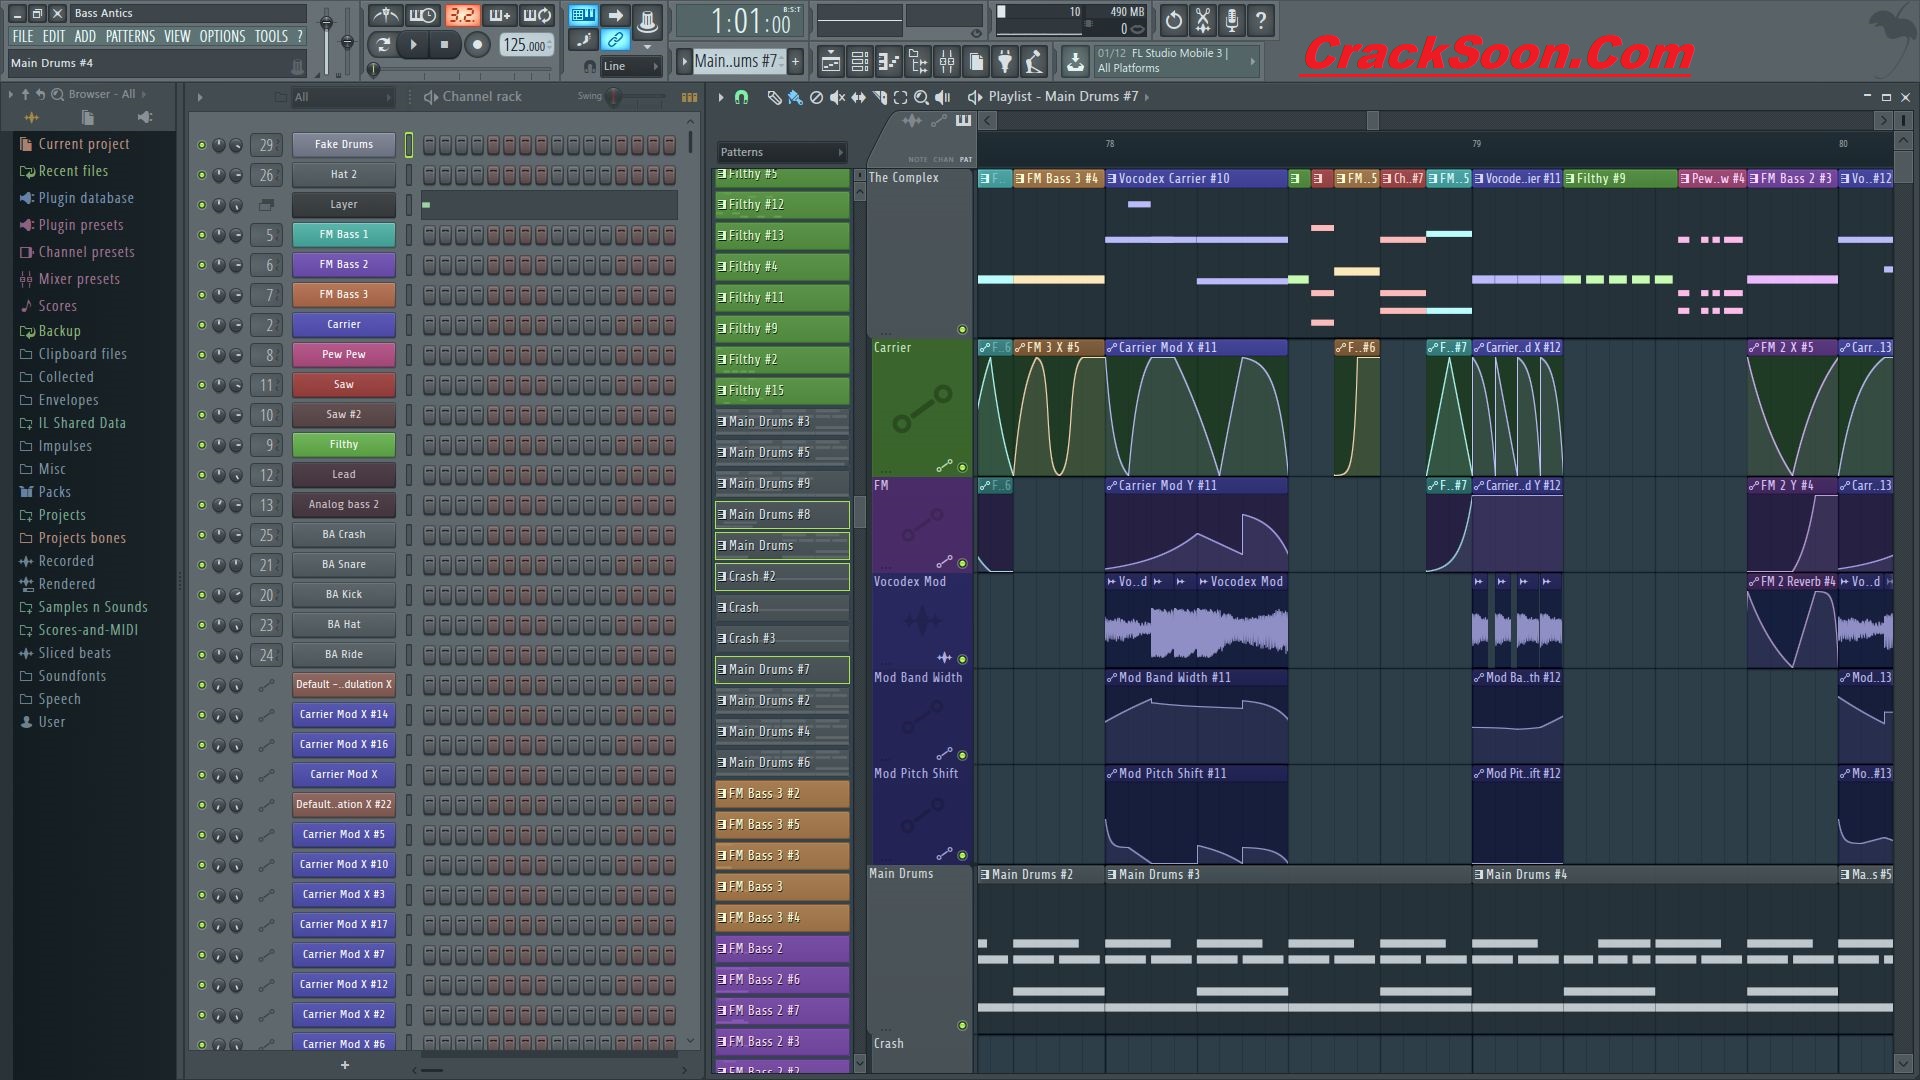The image size is (1920, 1080).
Task: Select the PATTERNS menu item
Action: click(x=132, y=37)
